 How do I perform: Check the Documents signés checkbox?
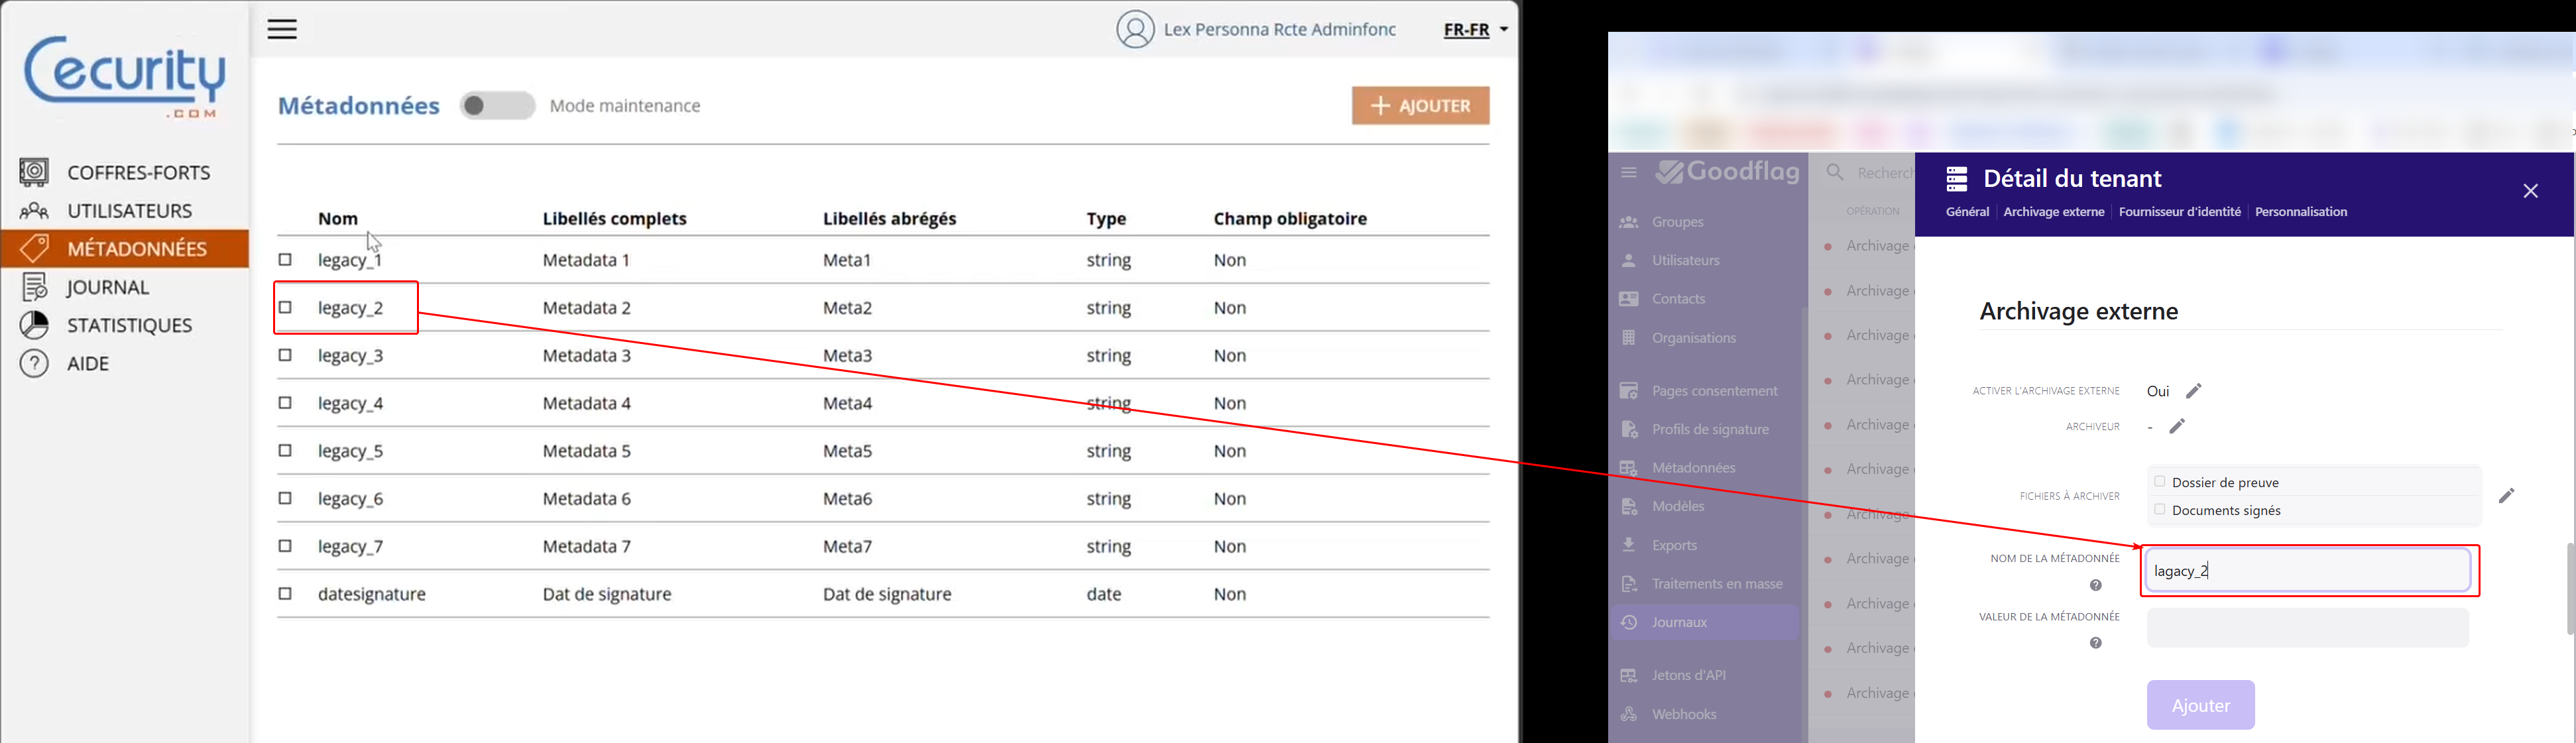[x=2159, y=510]
